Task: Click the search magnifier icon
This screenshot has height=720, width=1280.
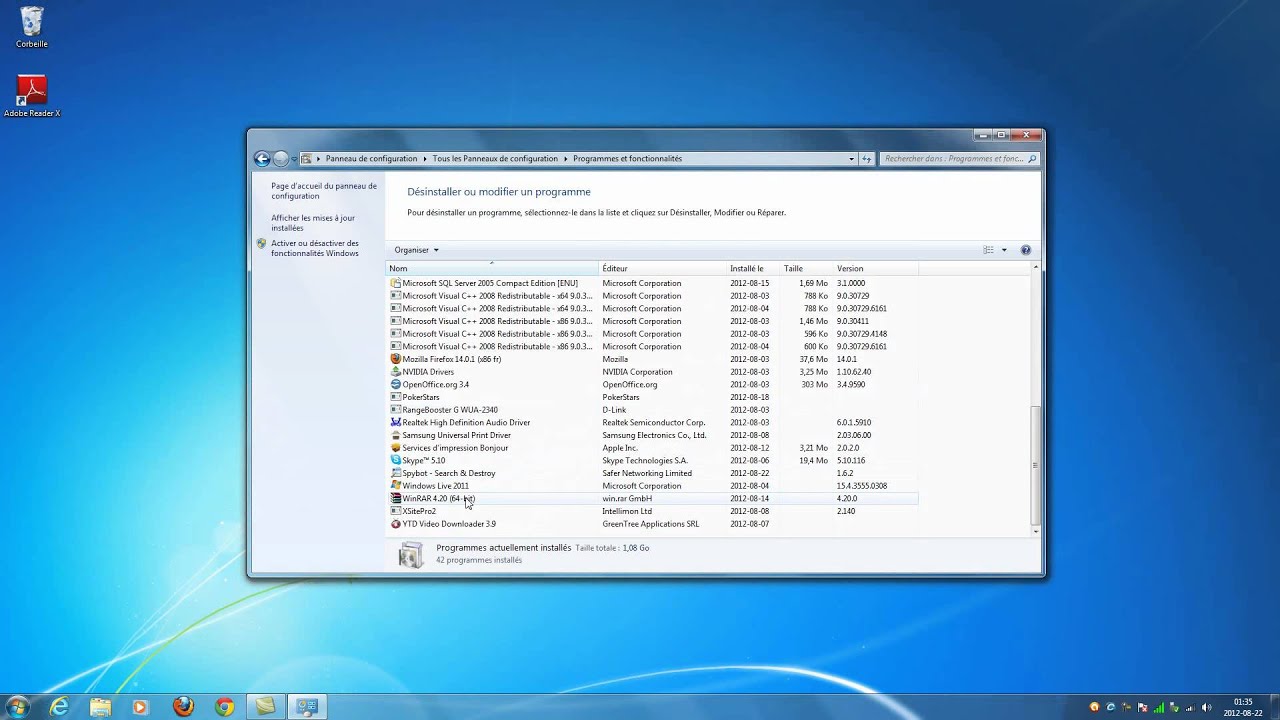Action: [x=1032, y=158]
